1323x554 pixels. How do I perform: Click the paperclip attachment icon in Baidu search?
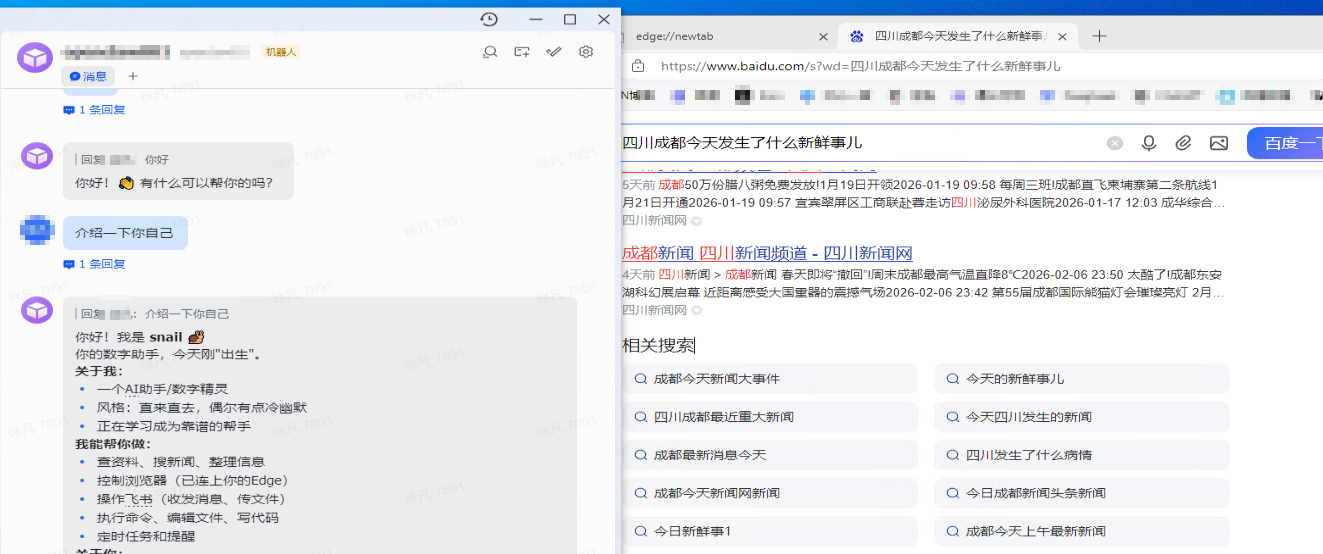coord(1183,143)
